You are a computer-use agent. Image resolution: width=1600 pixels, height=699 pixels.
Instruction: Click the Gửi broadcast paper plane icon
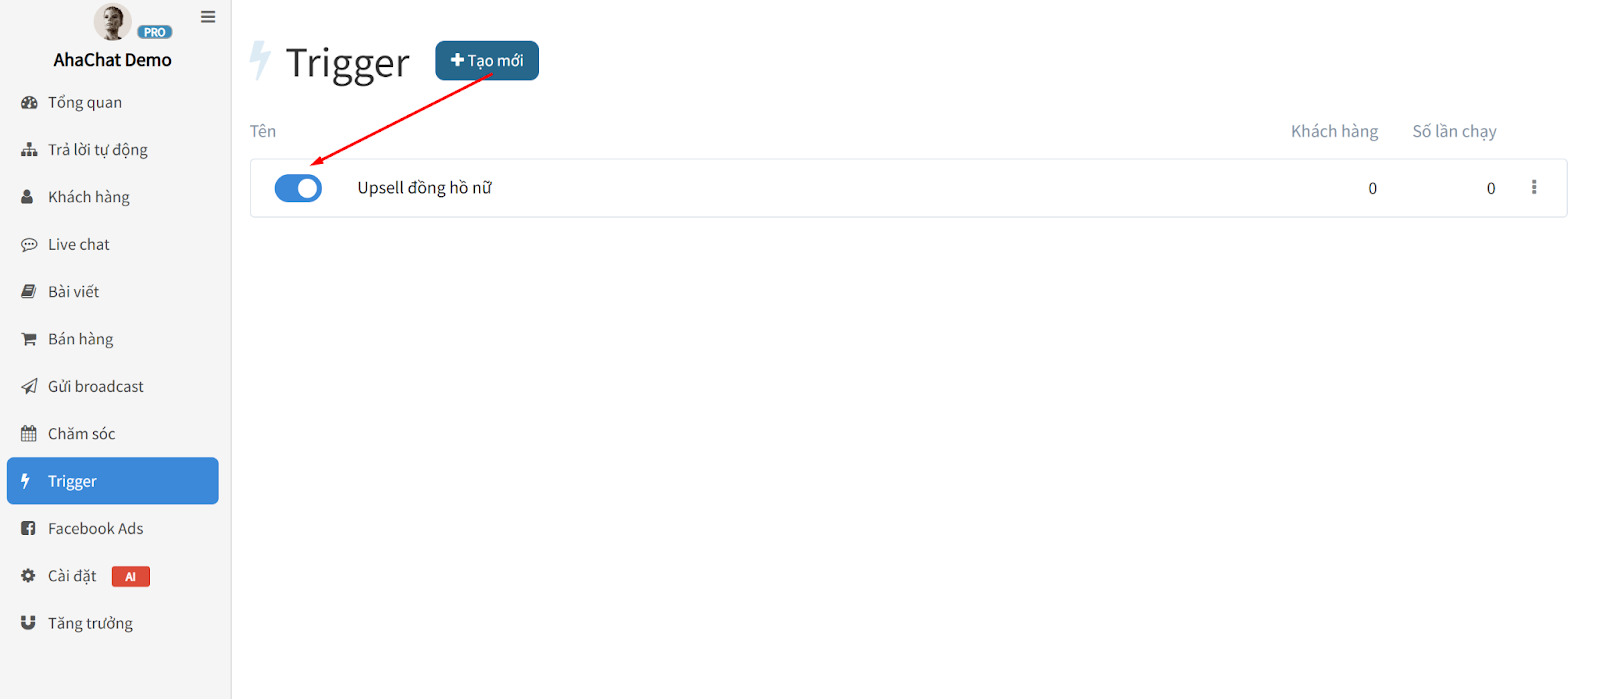29,386
